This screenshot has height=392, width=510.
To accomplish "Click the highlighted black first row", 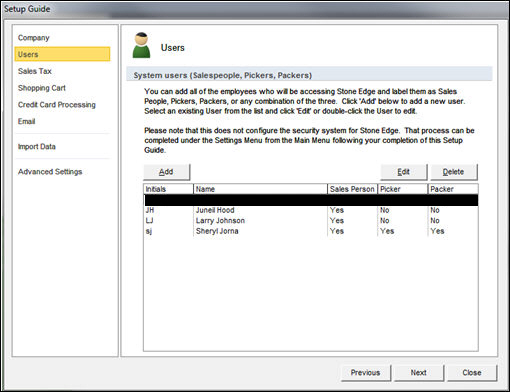I will (311, 200).
